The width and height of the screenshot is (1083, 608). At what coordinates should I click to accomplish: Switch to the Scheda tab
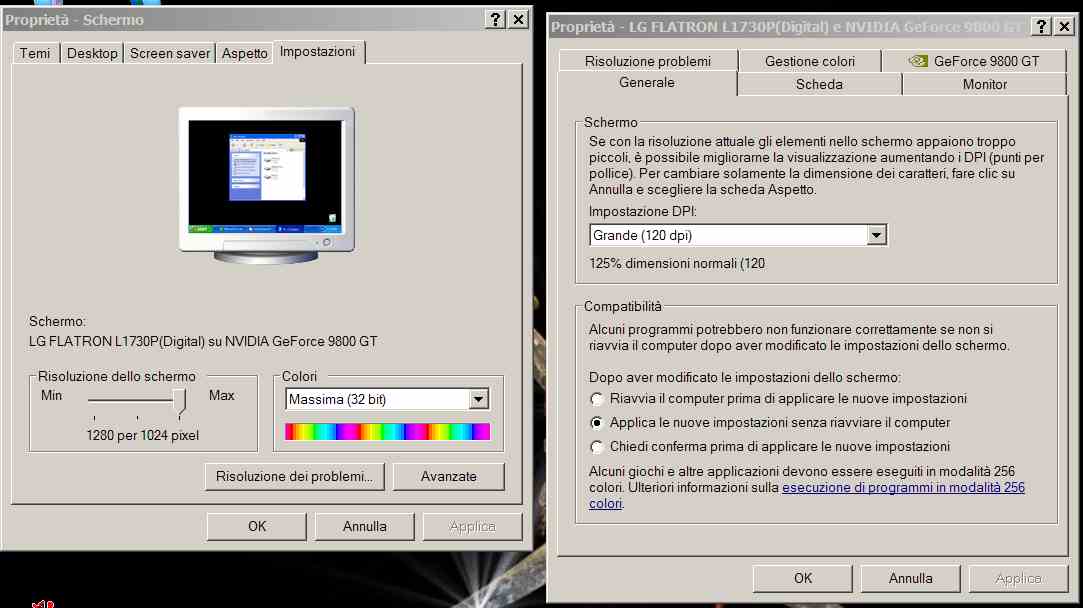pos(819,84)
